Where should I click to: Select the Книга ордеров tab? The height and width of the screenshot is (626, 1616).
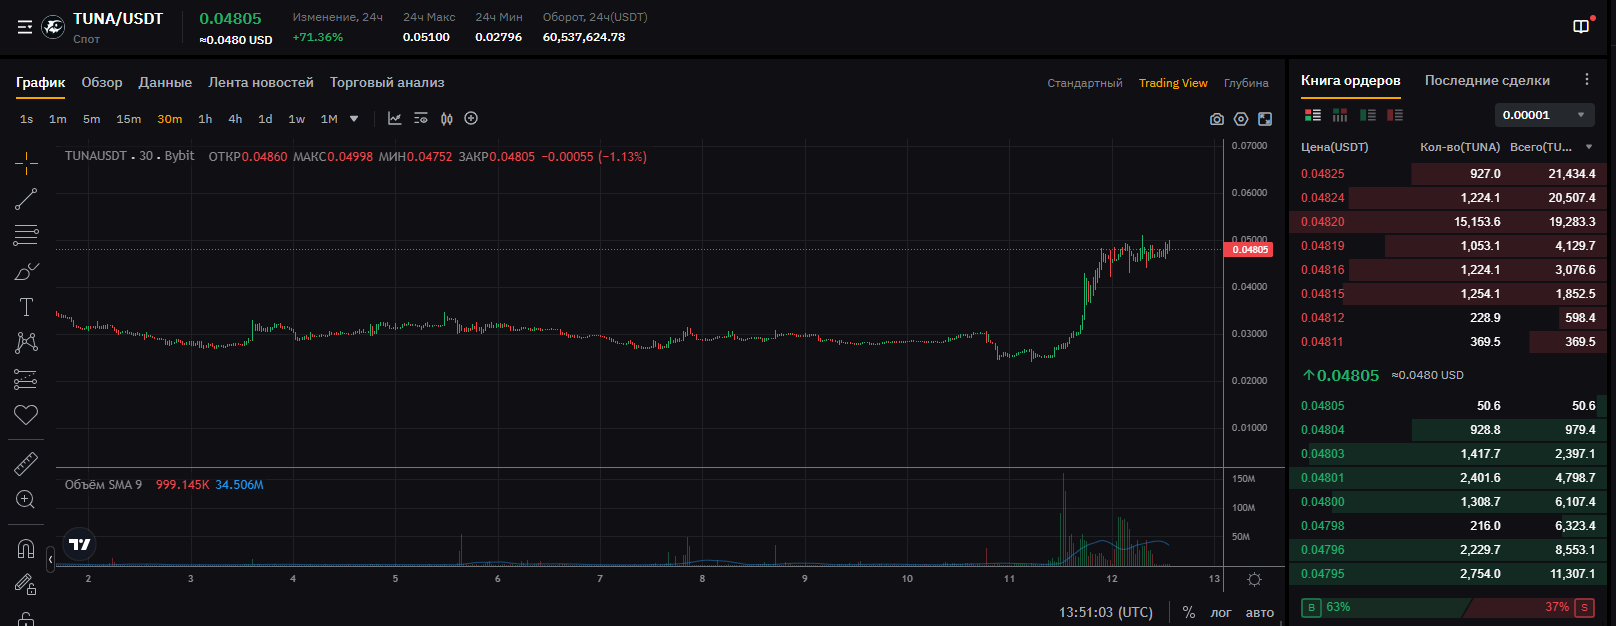(x=1351, y=80)
